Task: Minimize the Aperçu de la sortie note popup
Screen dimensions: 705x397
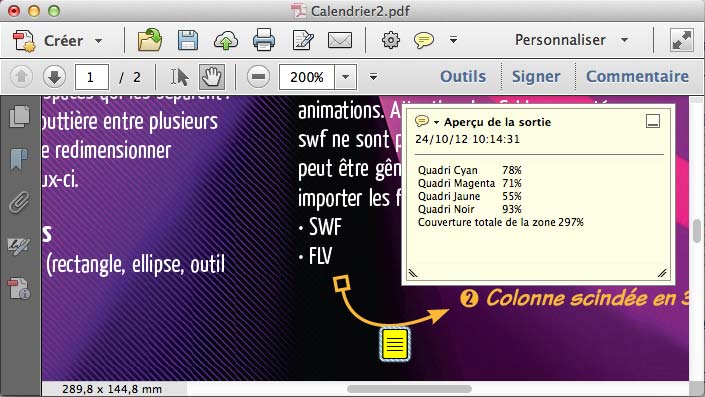Action: click(653, 121)
